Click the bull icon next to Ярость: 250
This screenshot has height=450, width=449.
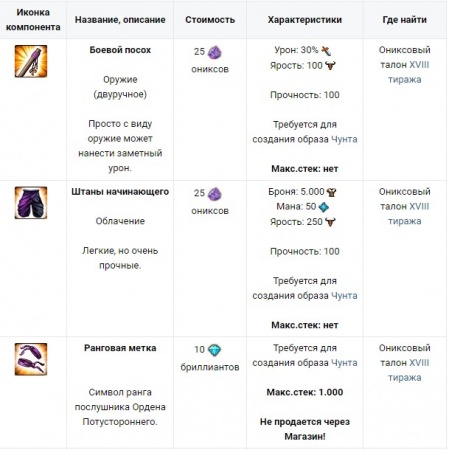[x=330, y=222]
